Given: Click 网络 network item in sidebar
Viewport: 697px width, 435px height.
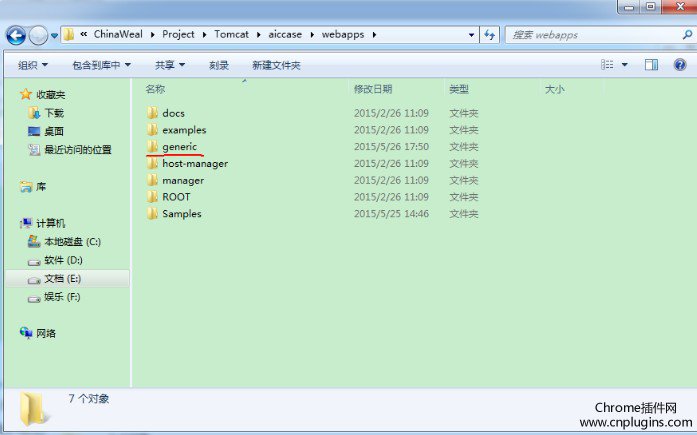Looking at the screenshot, I should point(46,333).
